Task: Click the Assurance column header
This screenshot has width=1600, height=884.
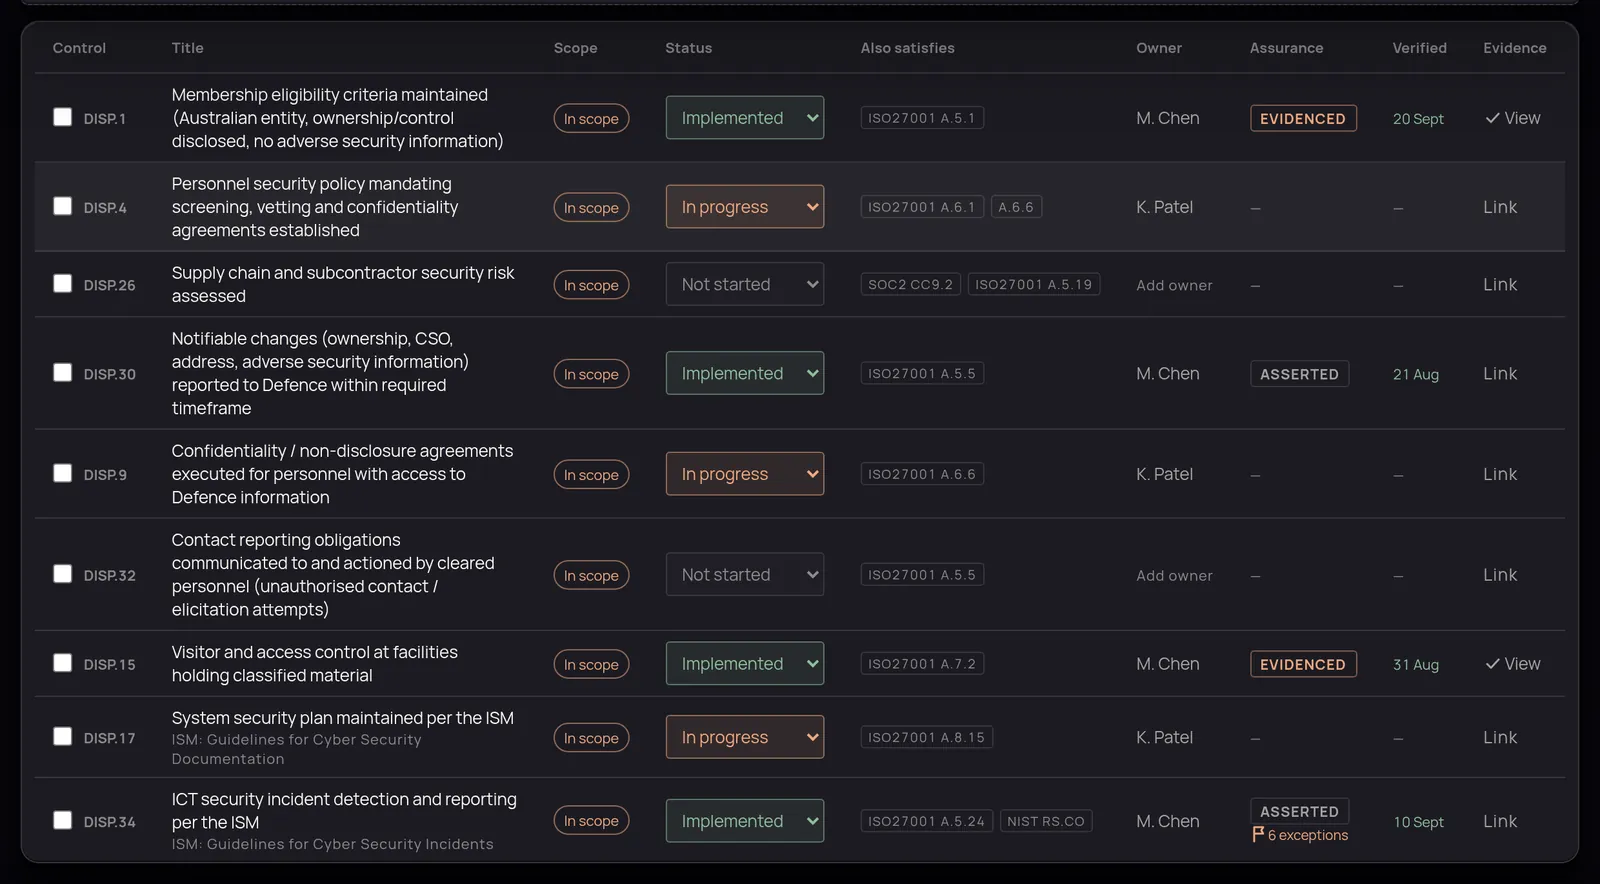Action: coord(1286,48)
